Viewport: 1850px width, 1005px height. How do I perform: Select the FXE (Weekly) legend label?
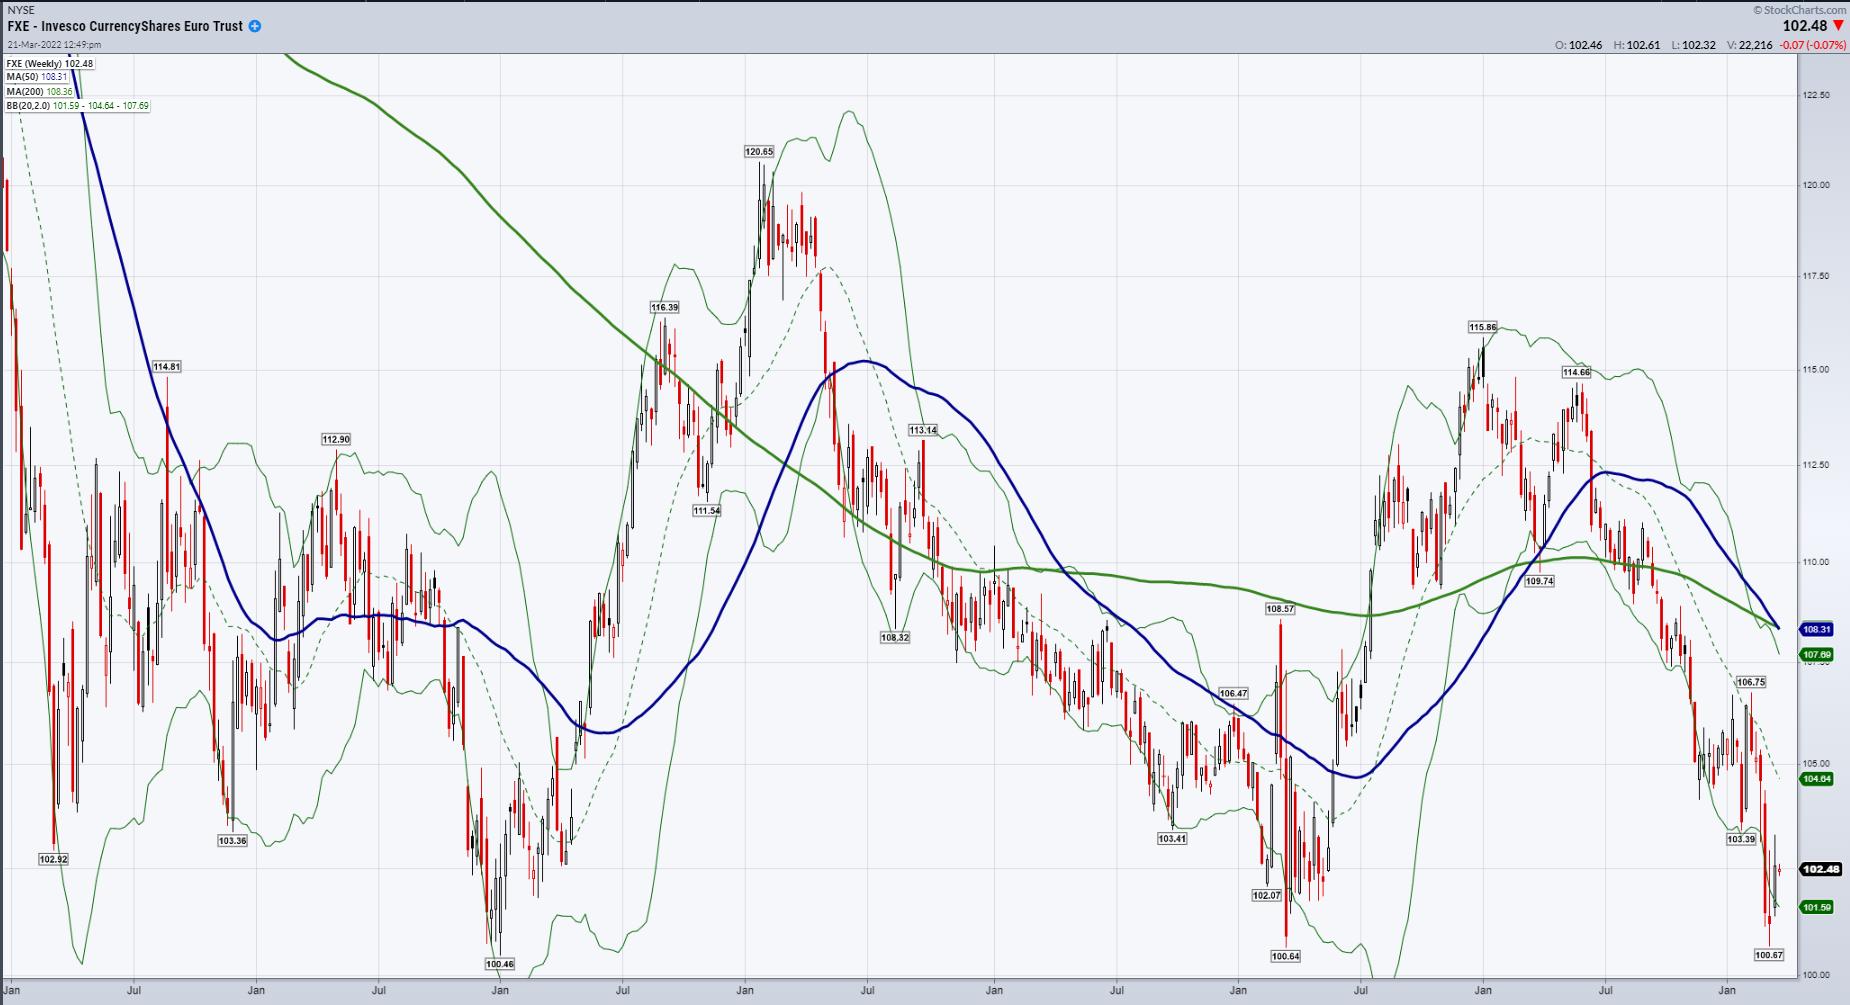(x=49, y=64)
